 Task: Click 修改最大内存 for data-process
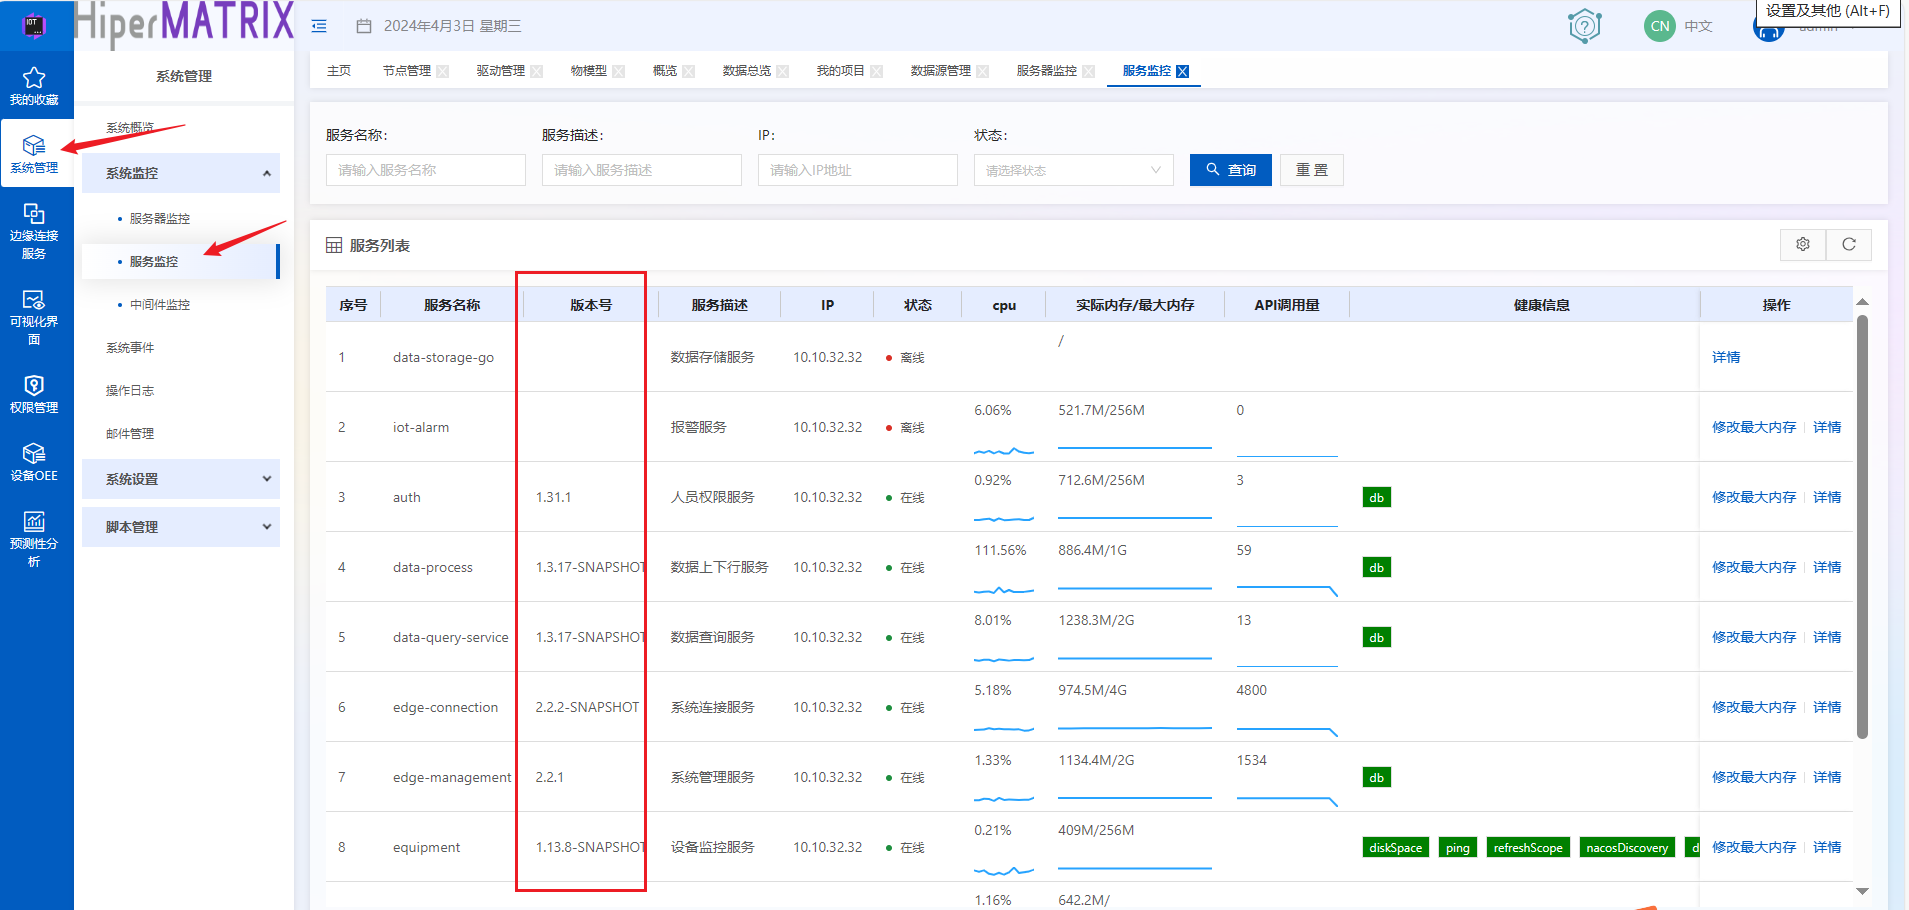tap(1754, 567)
